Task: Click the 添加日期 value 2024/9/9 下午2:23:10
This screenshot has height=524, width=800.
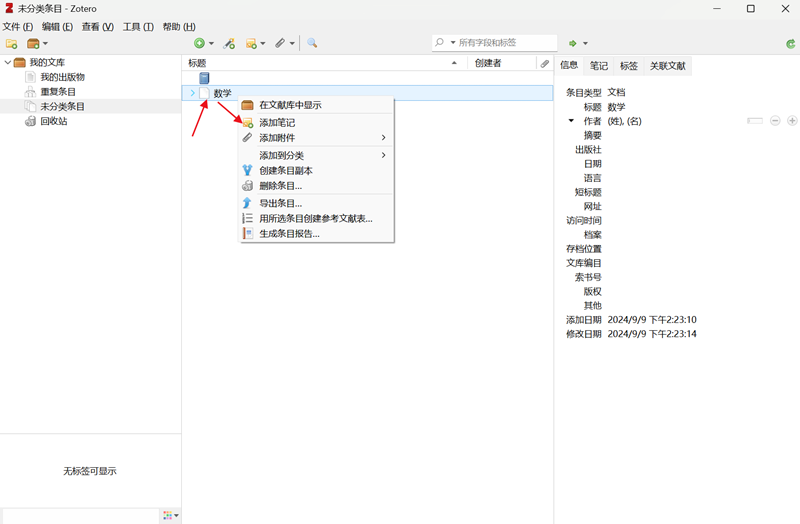Action: click(652, 320)
